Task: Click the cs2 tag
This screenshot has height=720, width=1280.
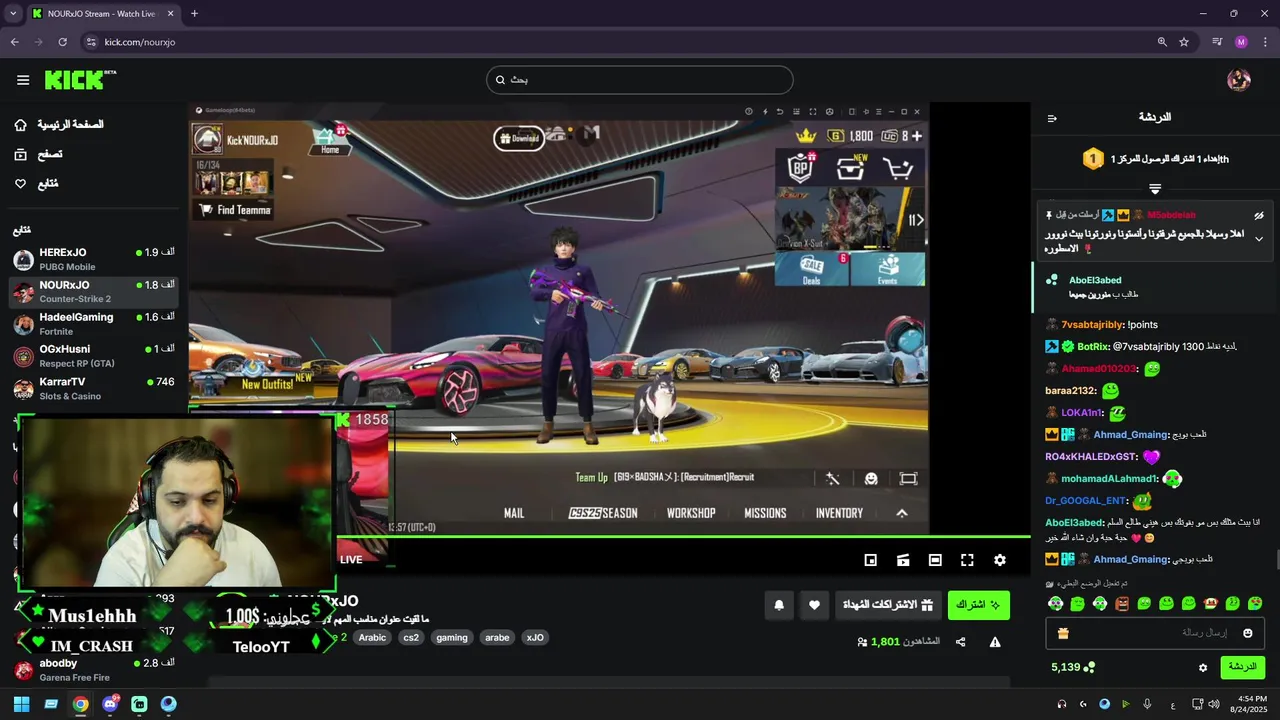Action: coord(411,638)
